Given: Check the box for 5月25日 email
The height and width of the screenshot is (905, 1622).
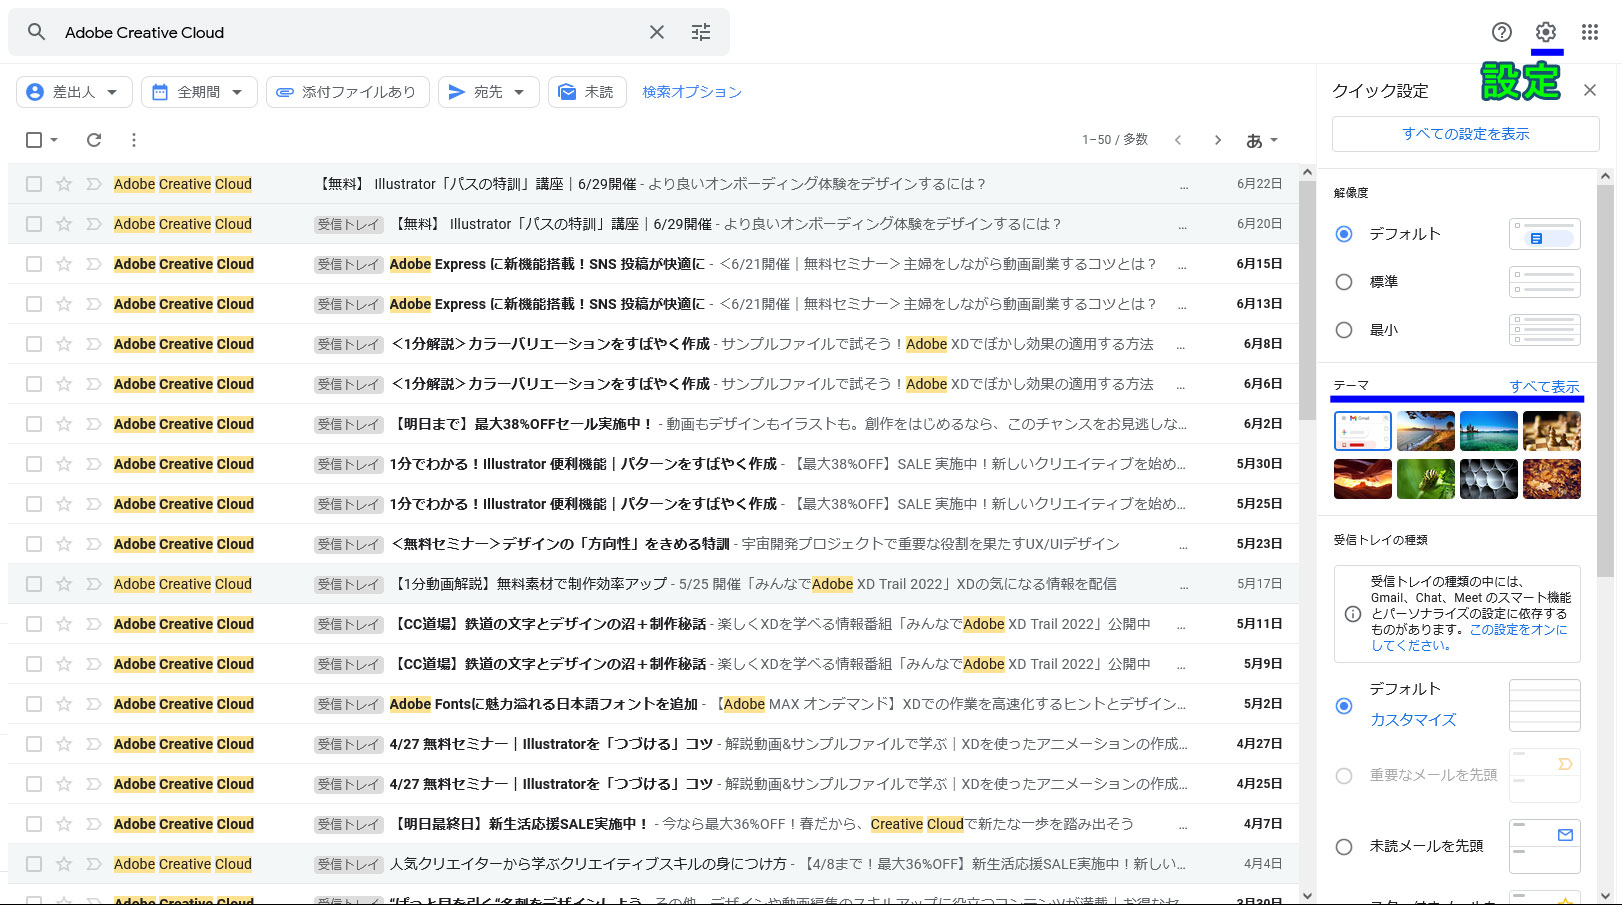Looking at the screenshot, I should [34, 504].
